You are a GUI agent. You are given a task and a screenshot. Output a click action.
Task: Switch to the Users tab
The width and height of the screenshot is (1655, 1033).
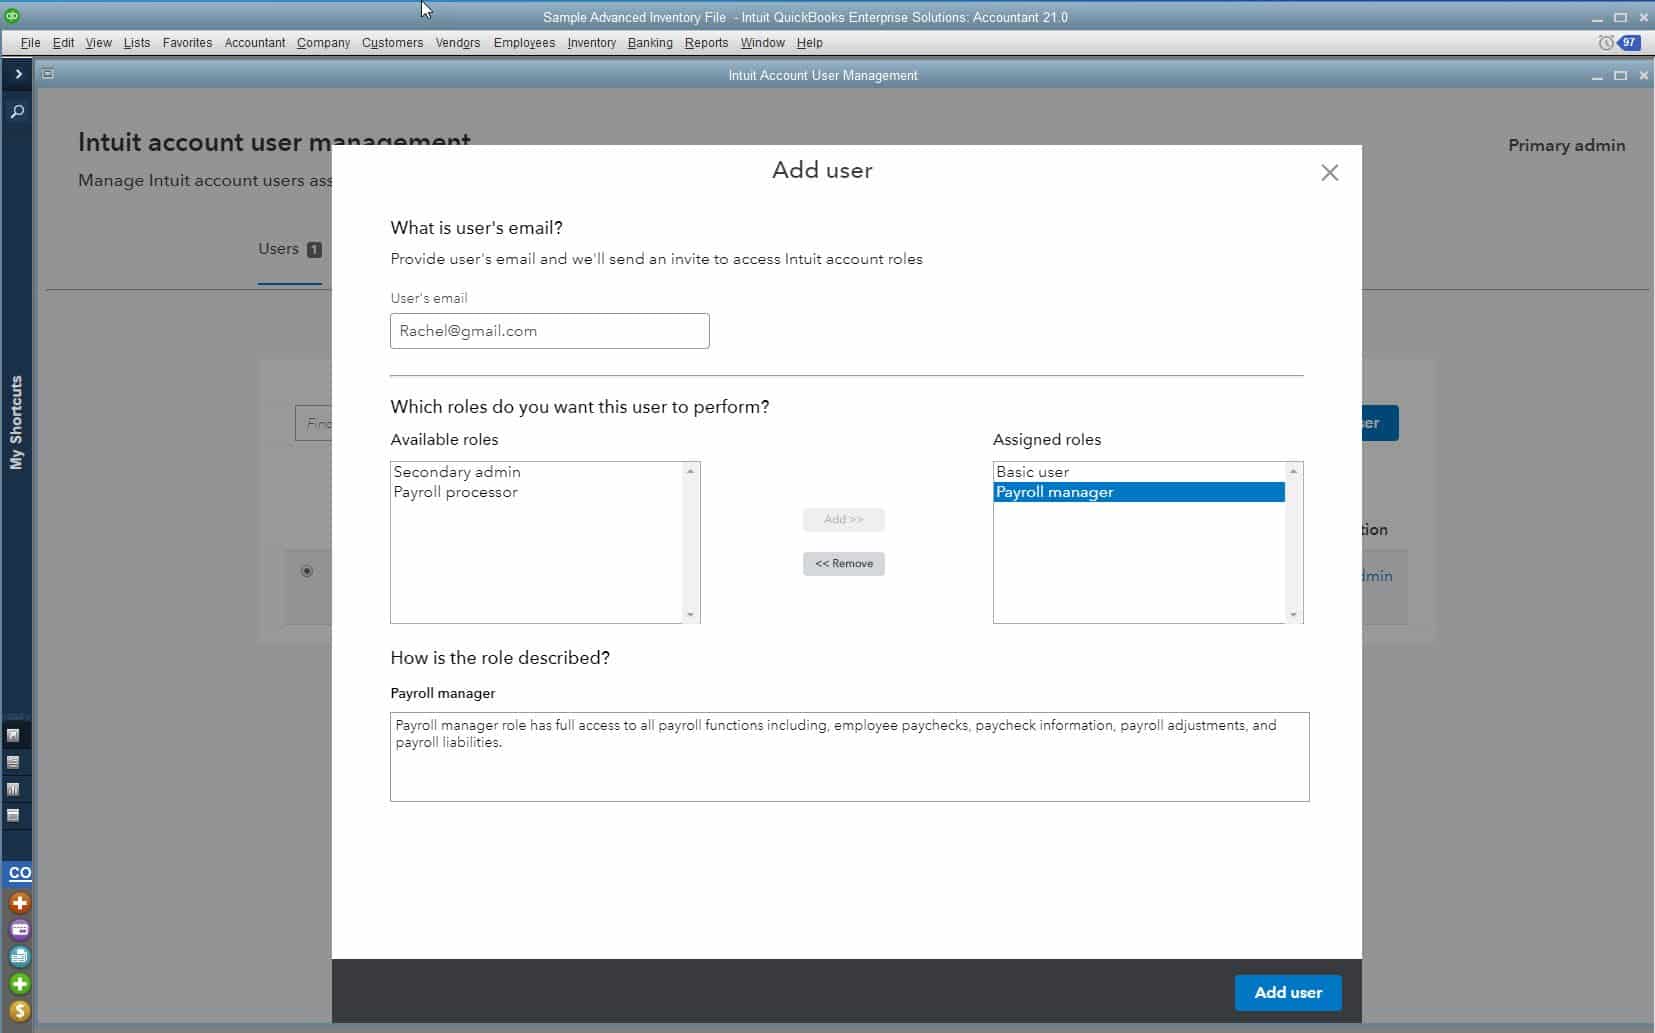(x=290, y=250)
